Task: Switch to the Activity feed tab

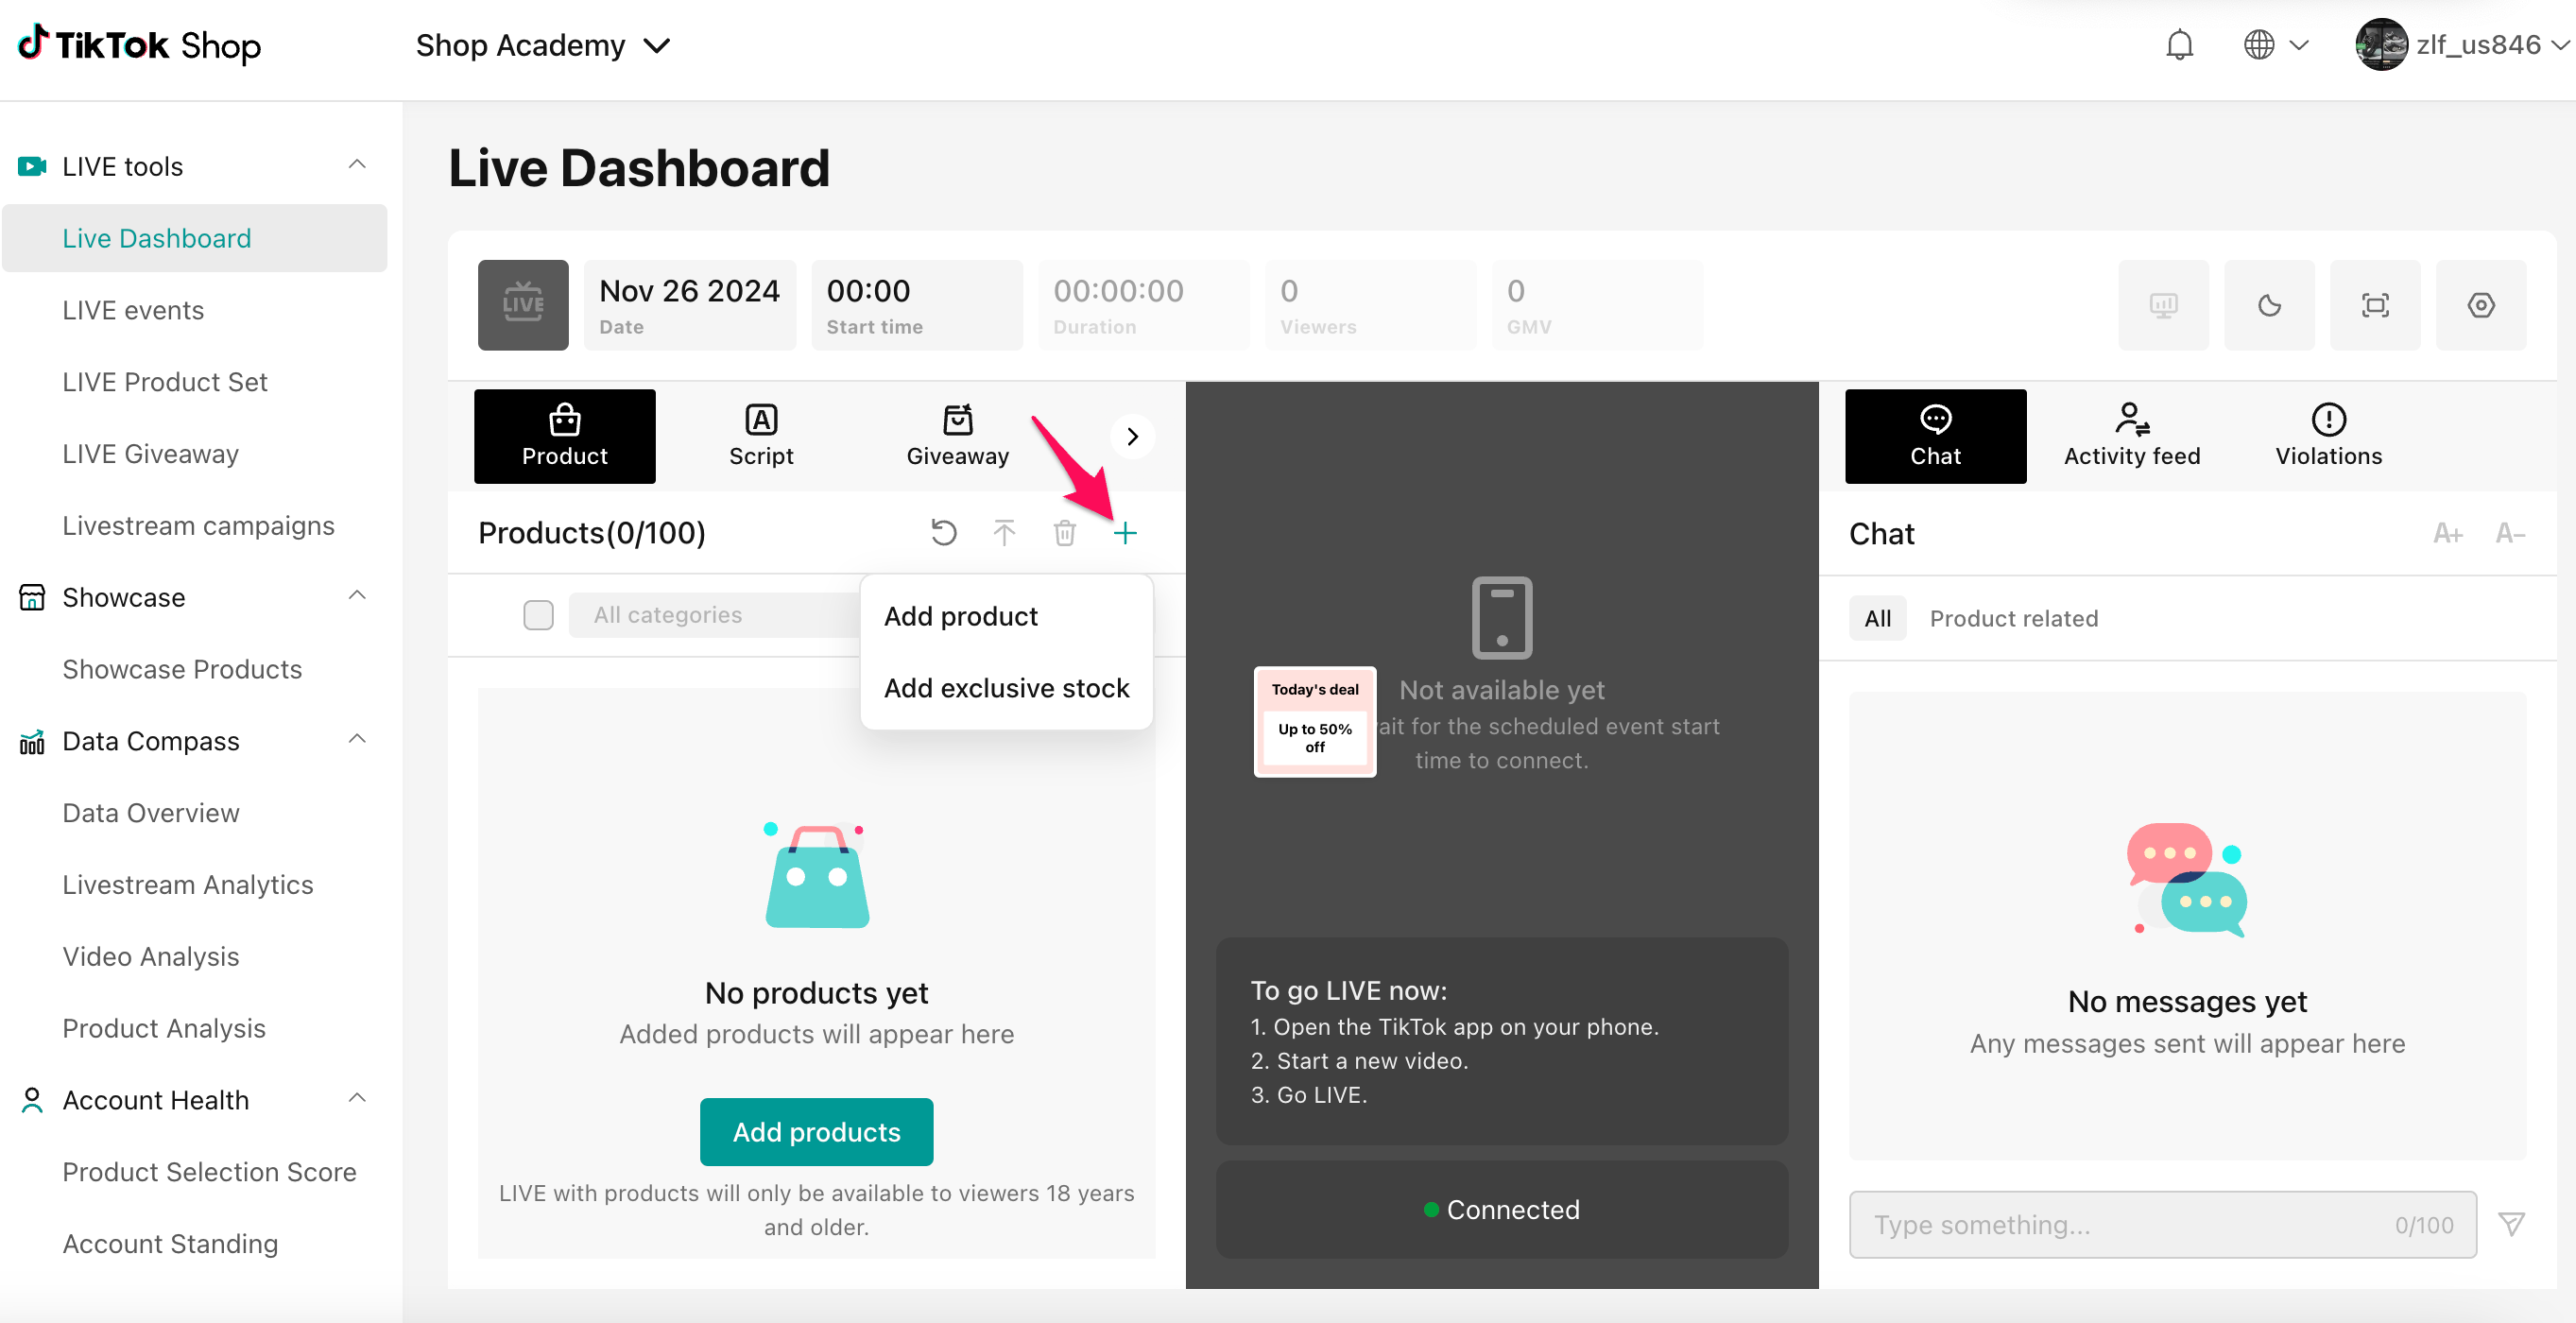Action: (x=2132, y=436)
